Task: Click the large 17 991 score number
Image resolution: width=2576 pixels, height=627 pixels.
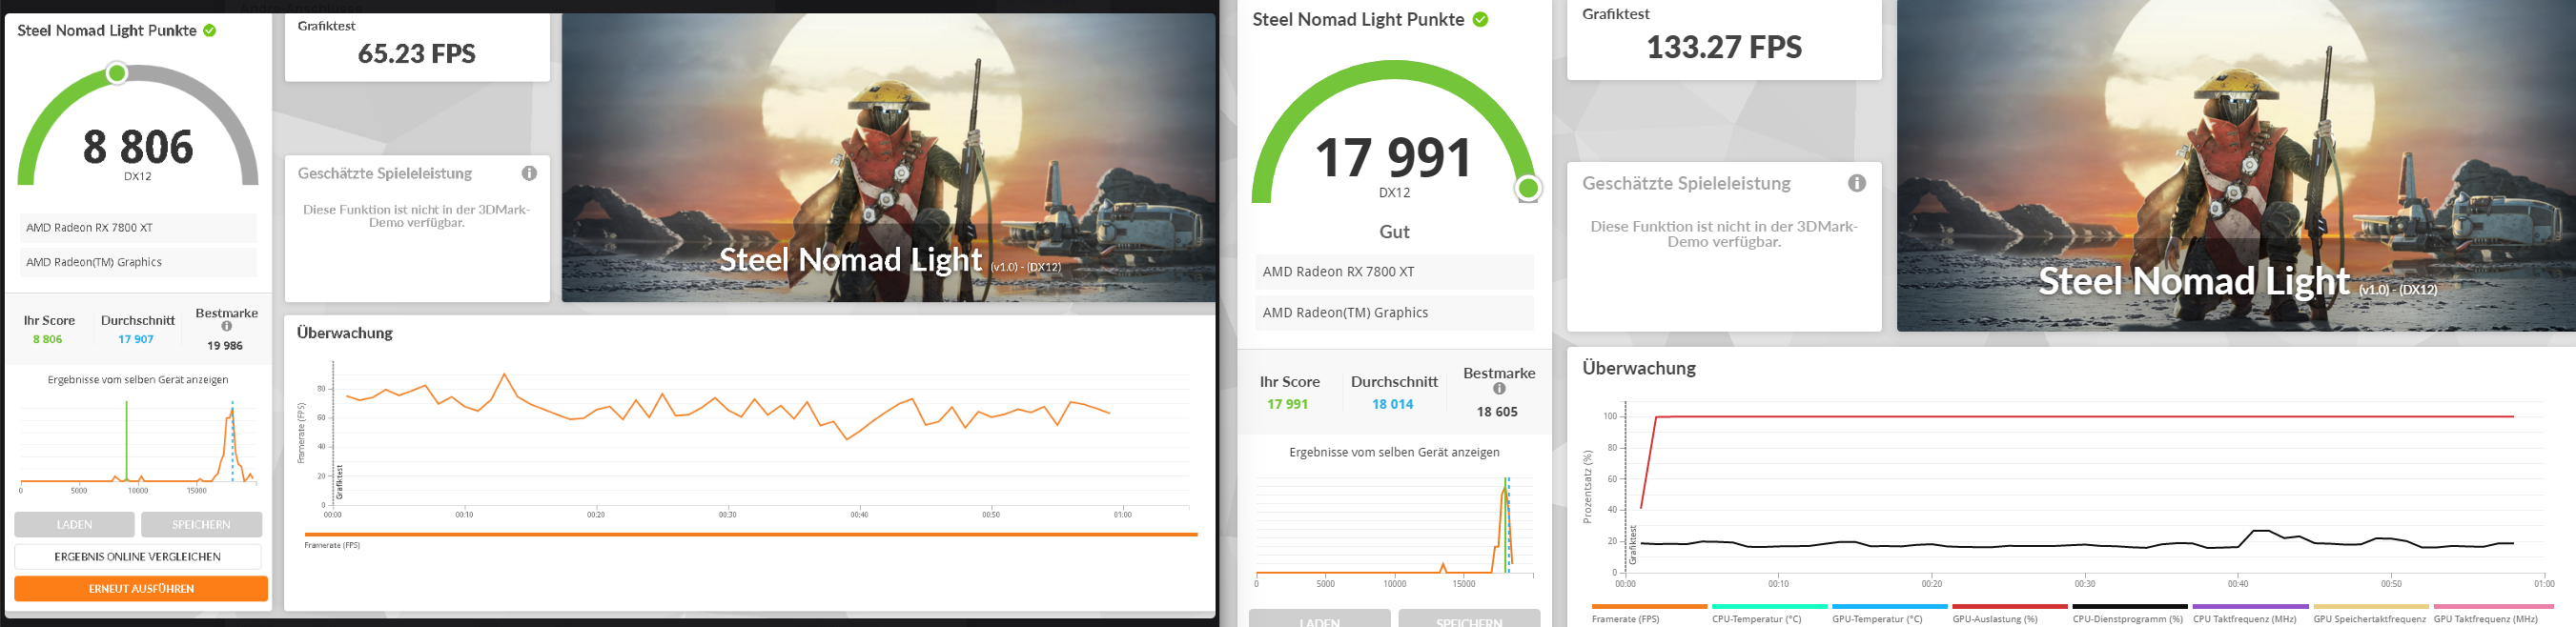Action: (1394, 158)
